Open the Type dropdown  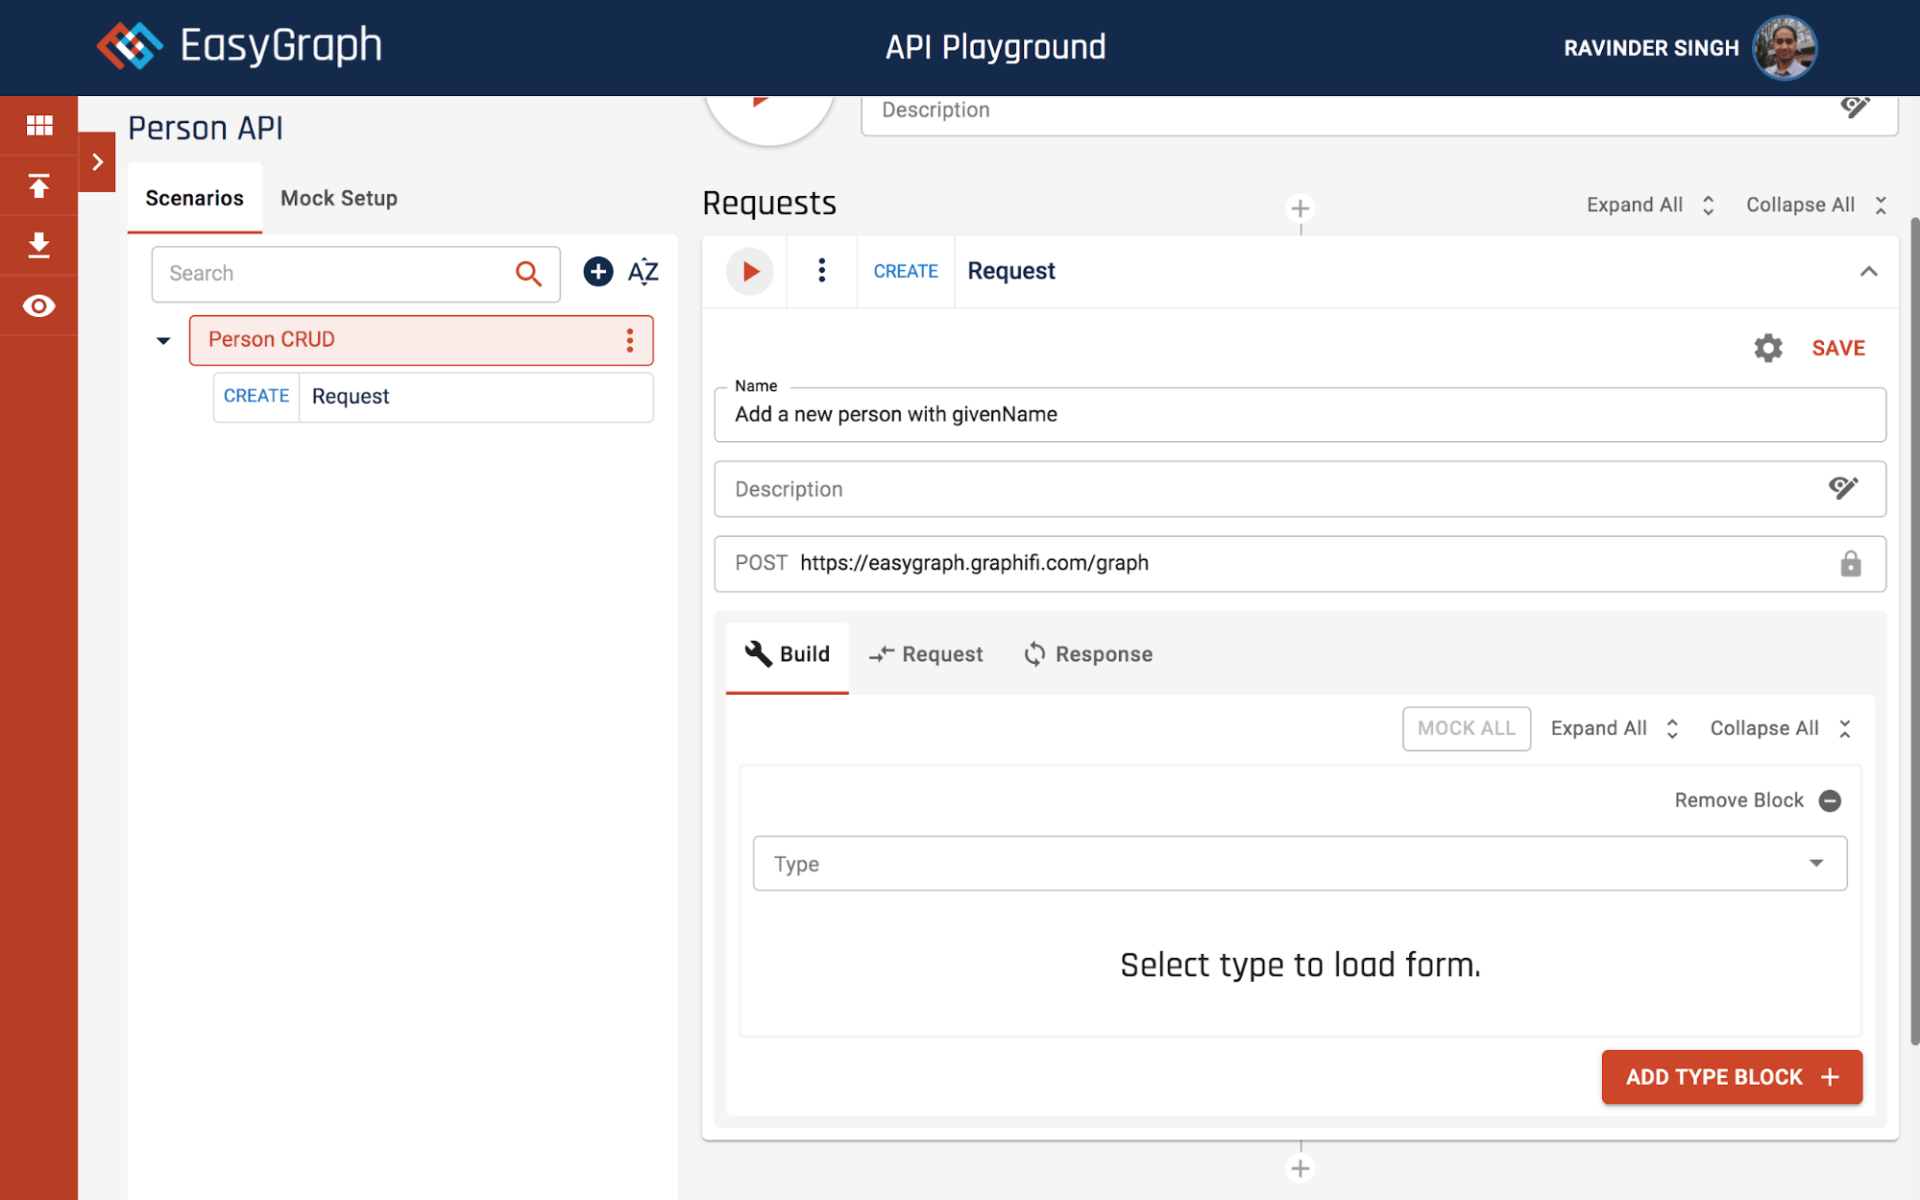point(1299,864)
